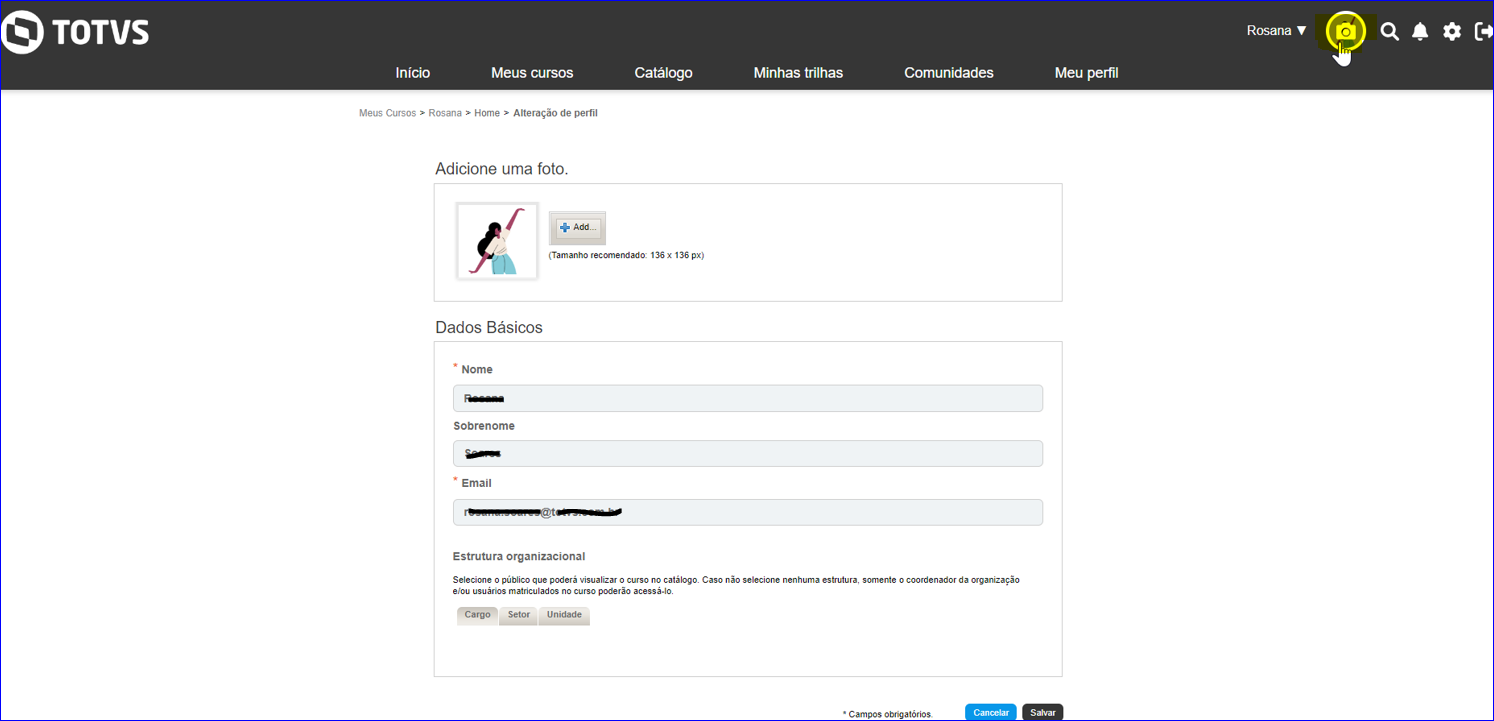This screenshot has height=721, width=1494.
Task: Click the TOTVS logo
Action: [x=75, y=32]
